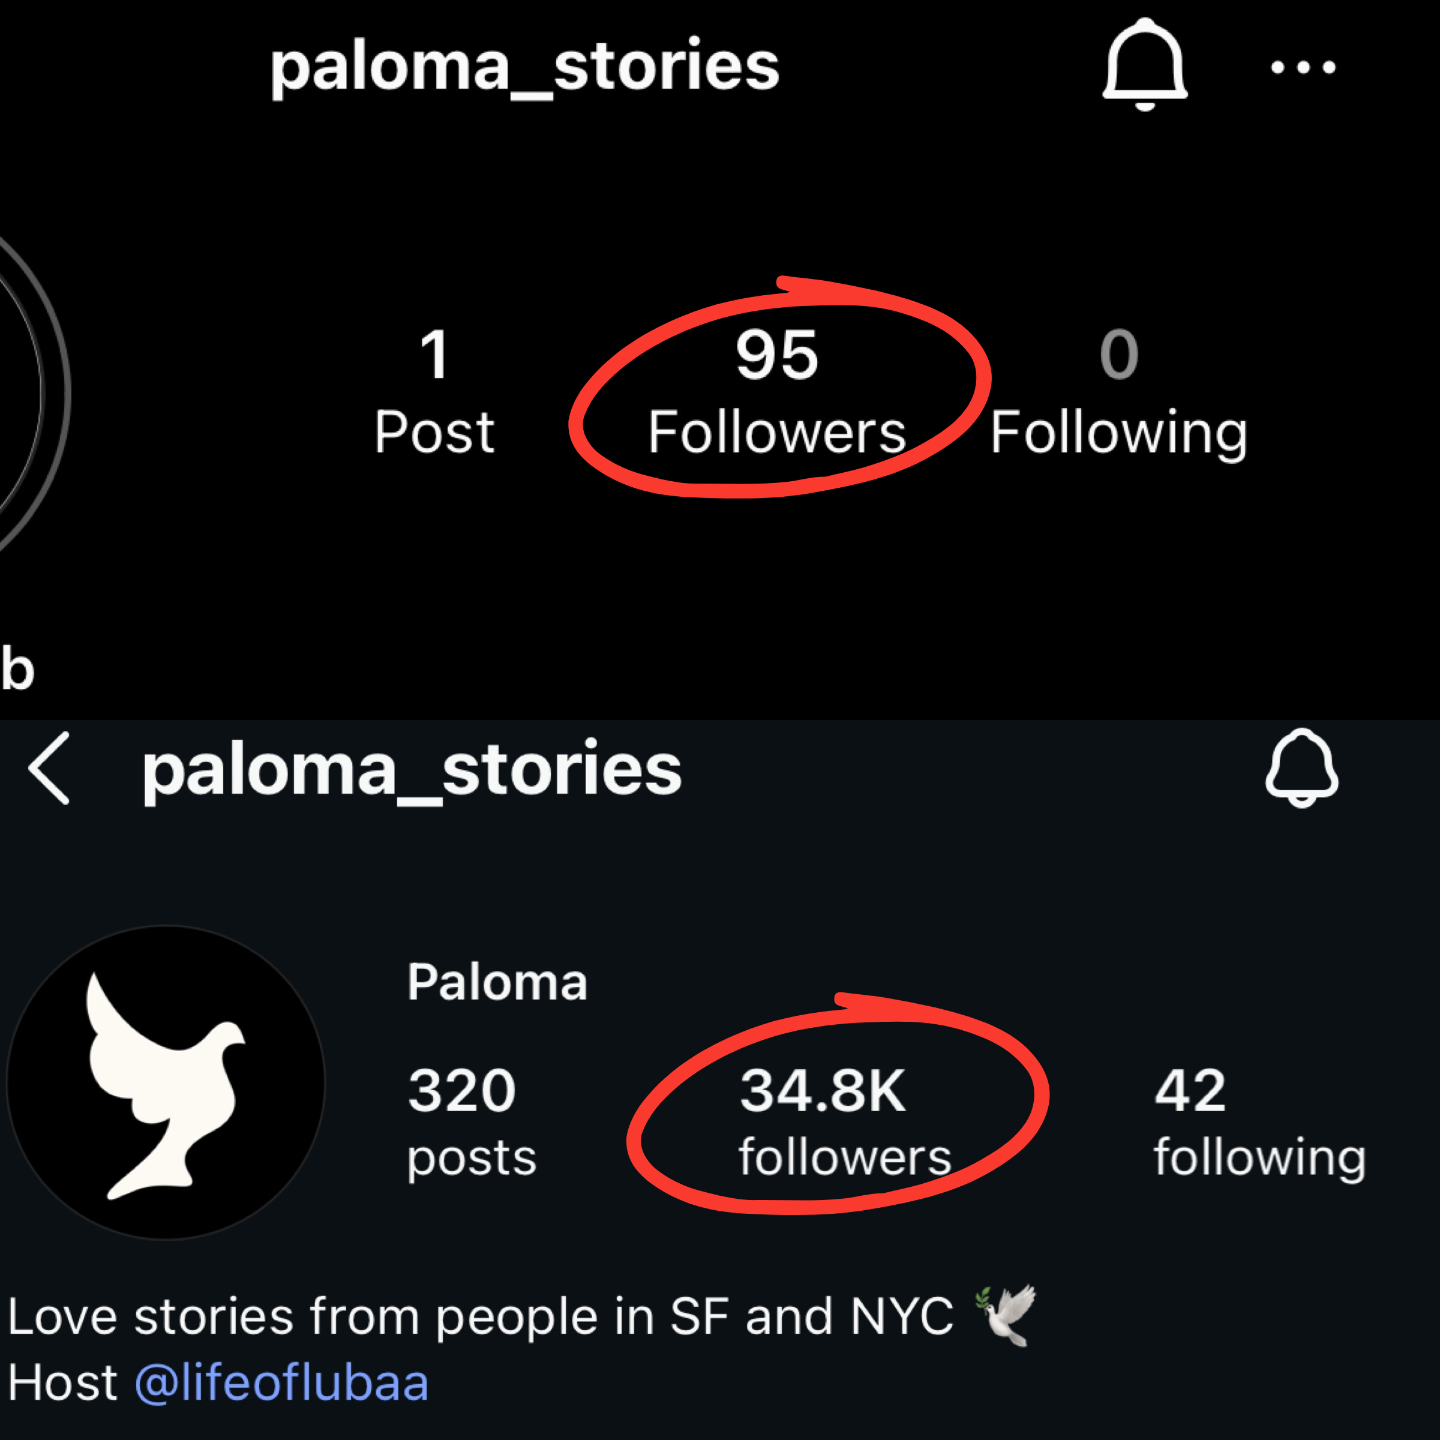Tap the notification bell in the upper profile
1440x1440 pixels.
pos(1145,65)
